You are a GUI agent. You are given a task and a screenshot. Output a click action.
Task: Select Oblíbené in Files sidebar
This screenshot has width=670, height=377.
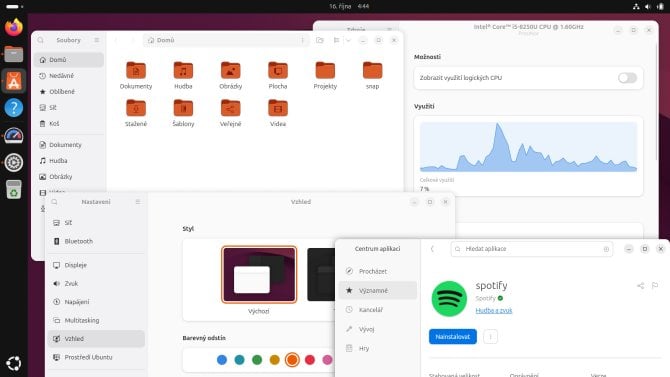(x=69, y=91)
